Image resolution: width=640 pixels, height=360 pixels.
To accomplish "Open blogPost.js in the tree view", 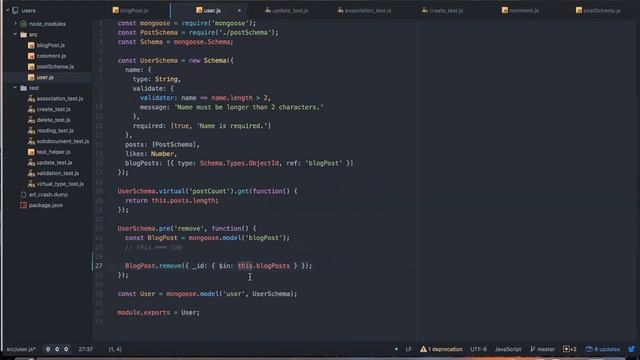I will pos(51,45).
